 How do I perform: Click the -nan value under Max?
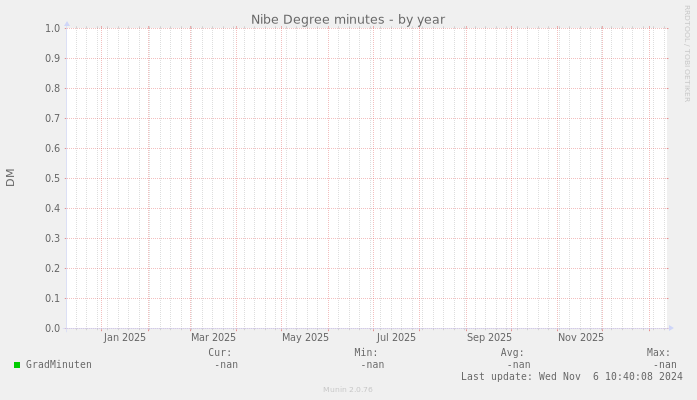665,365
